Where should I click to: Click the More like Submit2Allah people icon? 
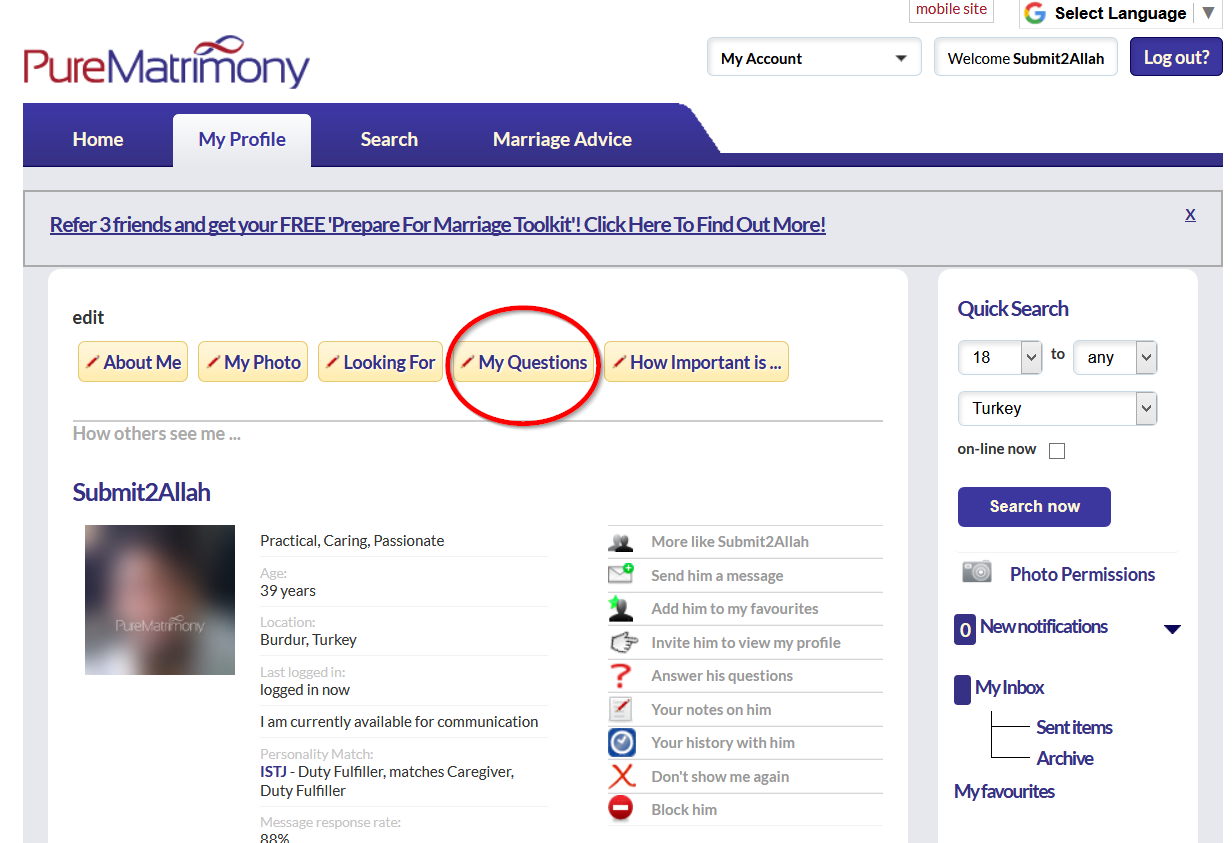click(621, 542)
